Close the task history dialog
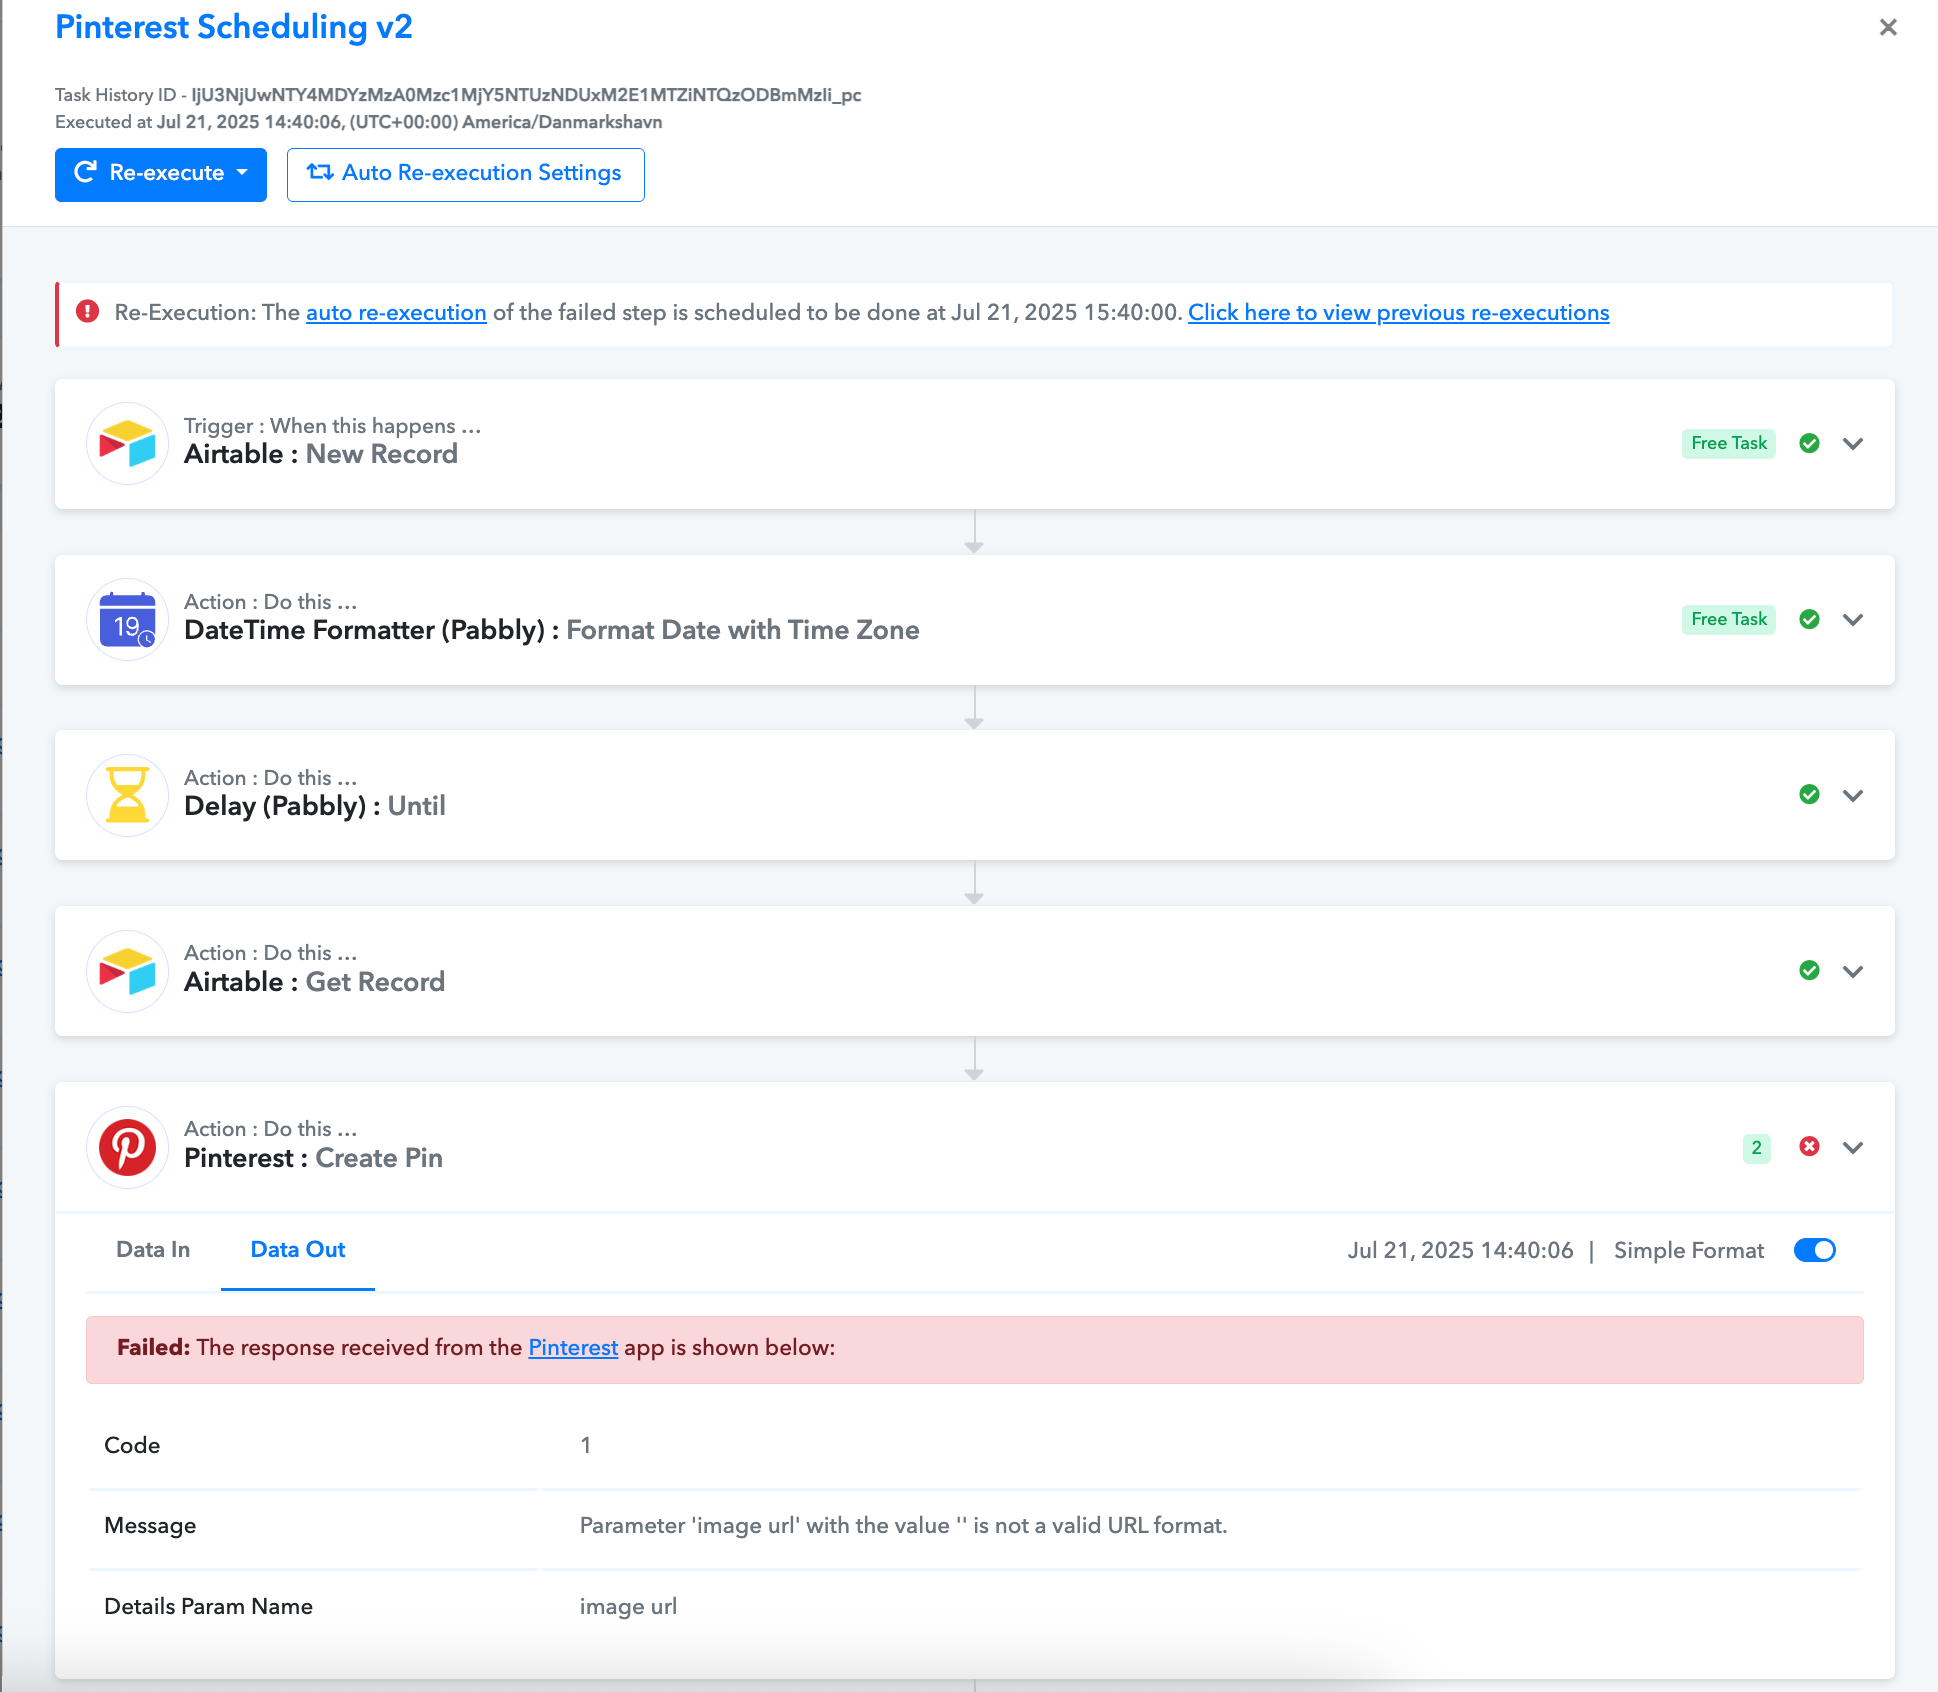The width and height of the screenshot is (1938, 1692). (1888, 27)
